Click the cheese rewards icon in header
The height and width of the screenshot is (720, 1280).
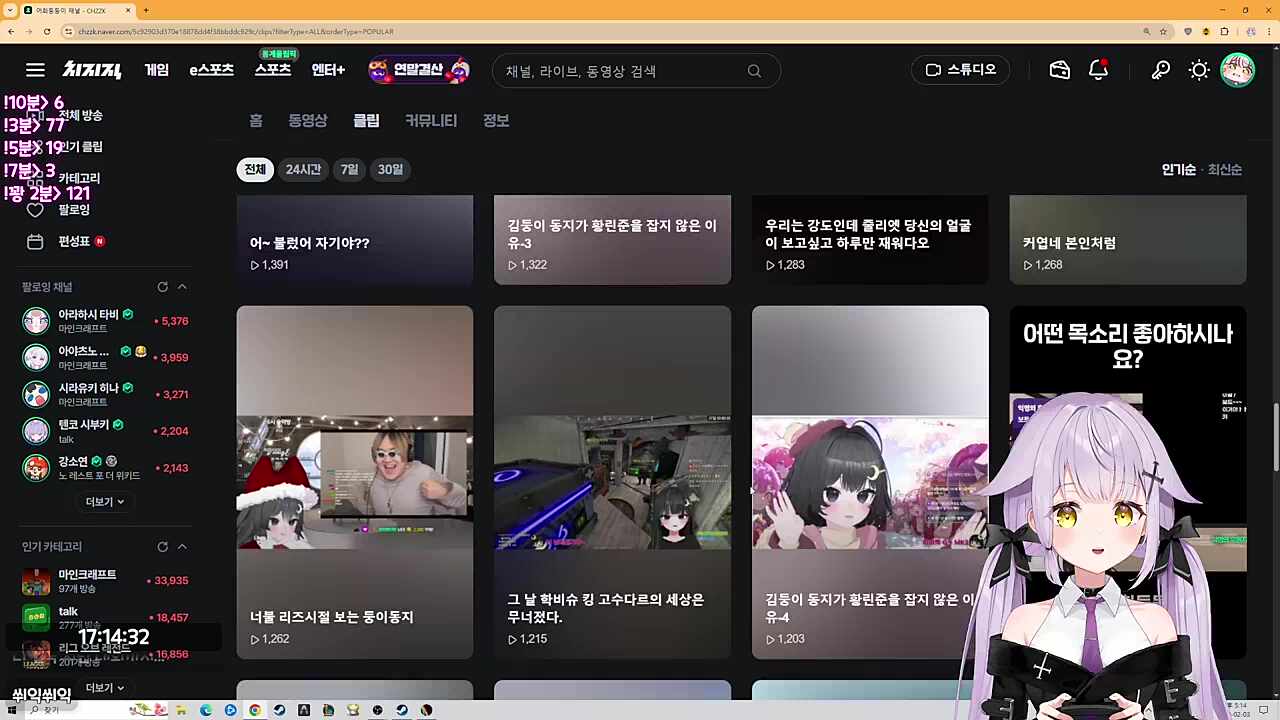[x=1059, y=70]
